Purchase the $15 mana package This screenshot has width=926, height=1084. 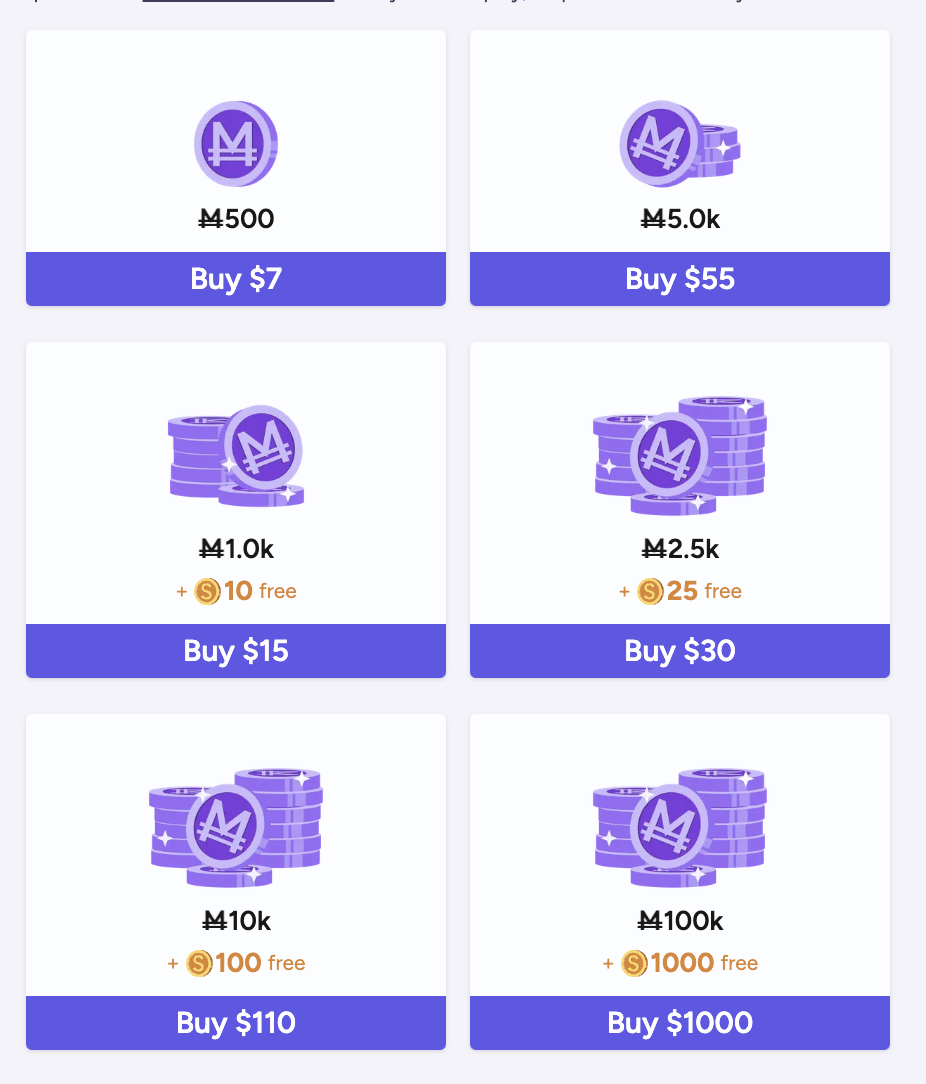point(236,651)
